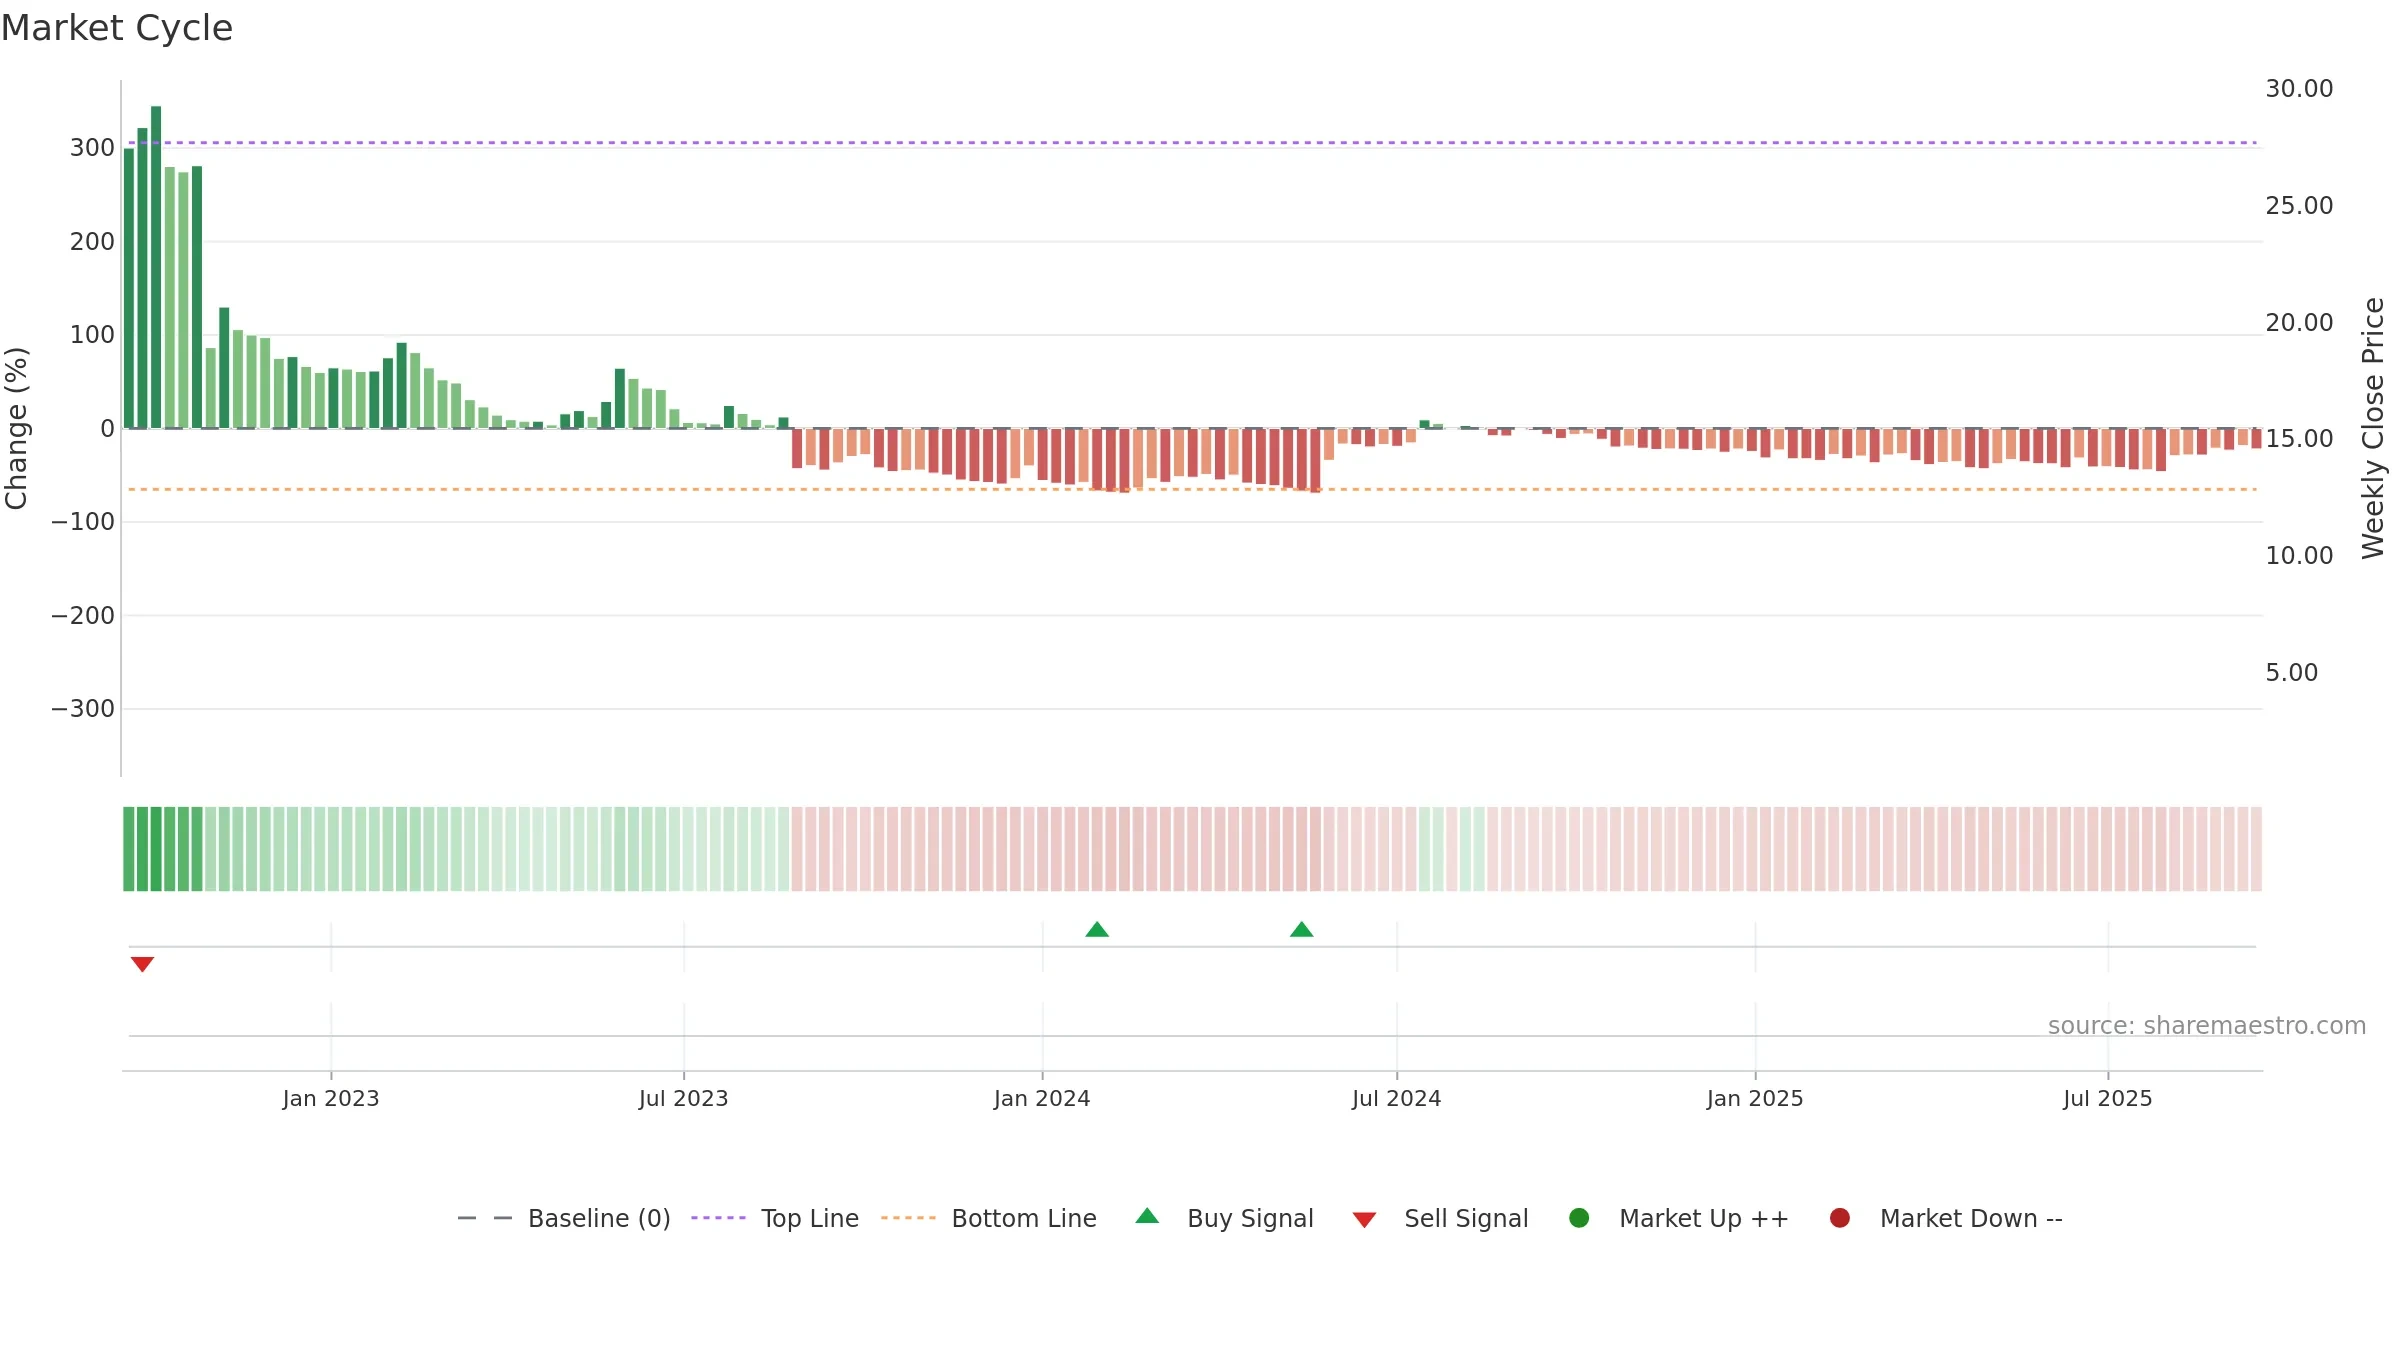Click the 10.00 tick on right axis
Screen dimensions: 2400x1350
(2299, 556)
